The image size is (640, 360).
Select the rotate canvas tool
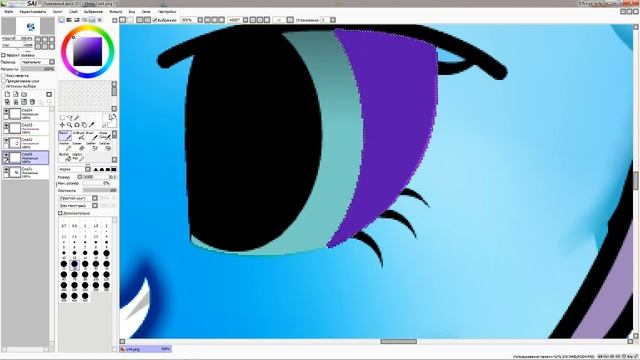click(x=77, y=124)
